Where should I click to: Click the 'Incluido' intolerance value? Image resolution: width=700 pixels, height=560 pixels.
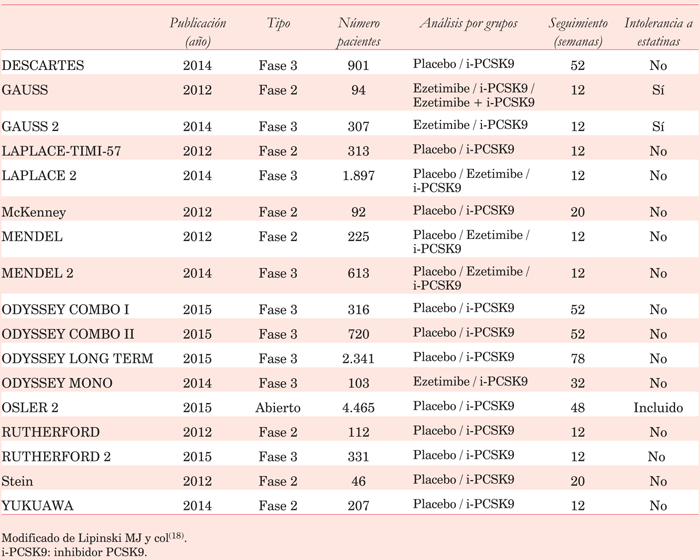(657, 408)
